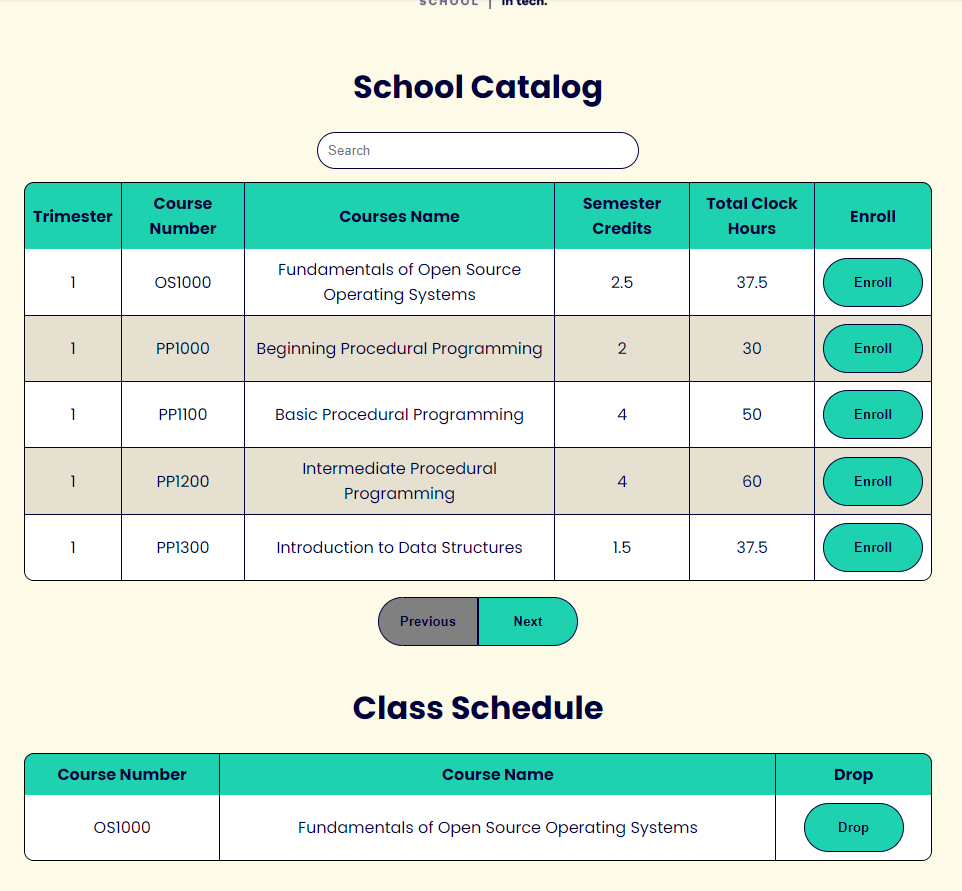Click the trimester value in the OS1000 row

pos(73,282)
